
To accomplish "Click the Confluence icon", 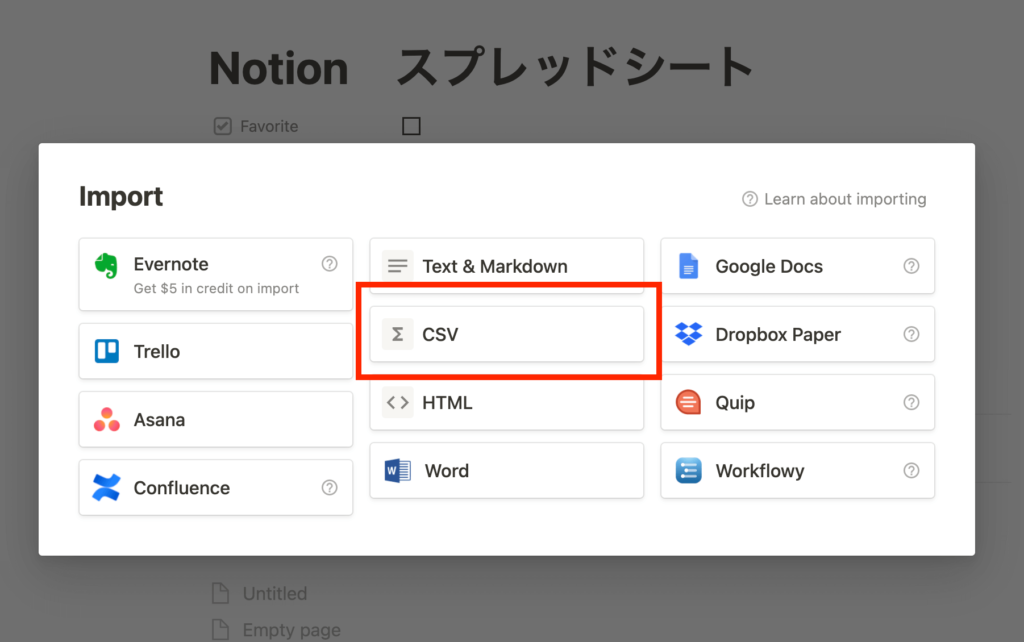I will [103, 487].
